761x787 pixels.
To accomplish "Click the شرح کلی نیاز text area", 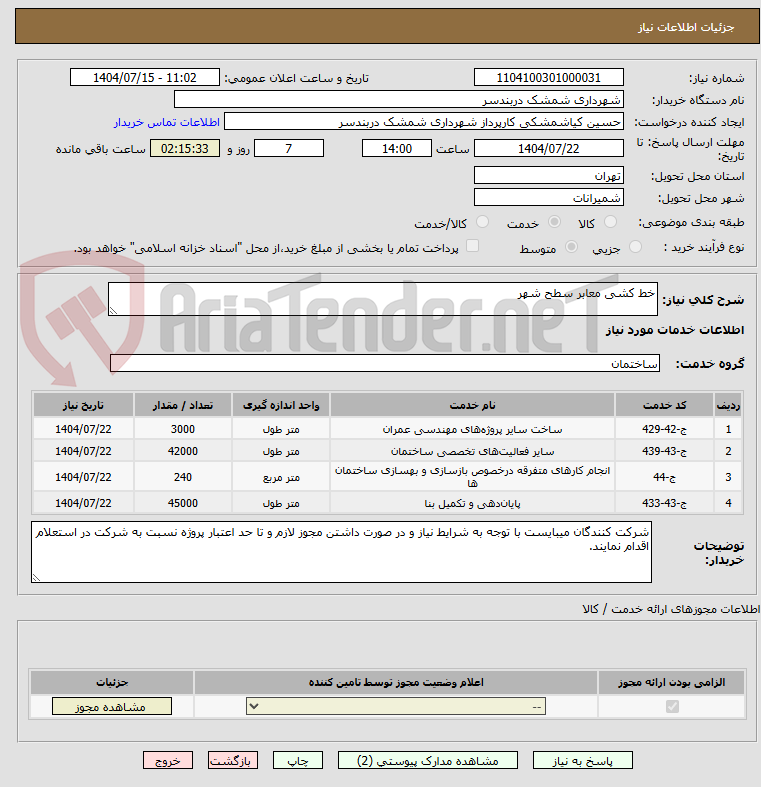I will click(x=383, y=299).
